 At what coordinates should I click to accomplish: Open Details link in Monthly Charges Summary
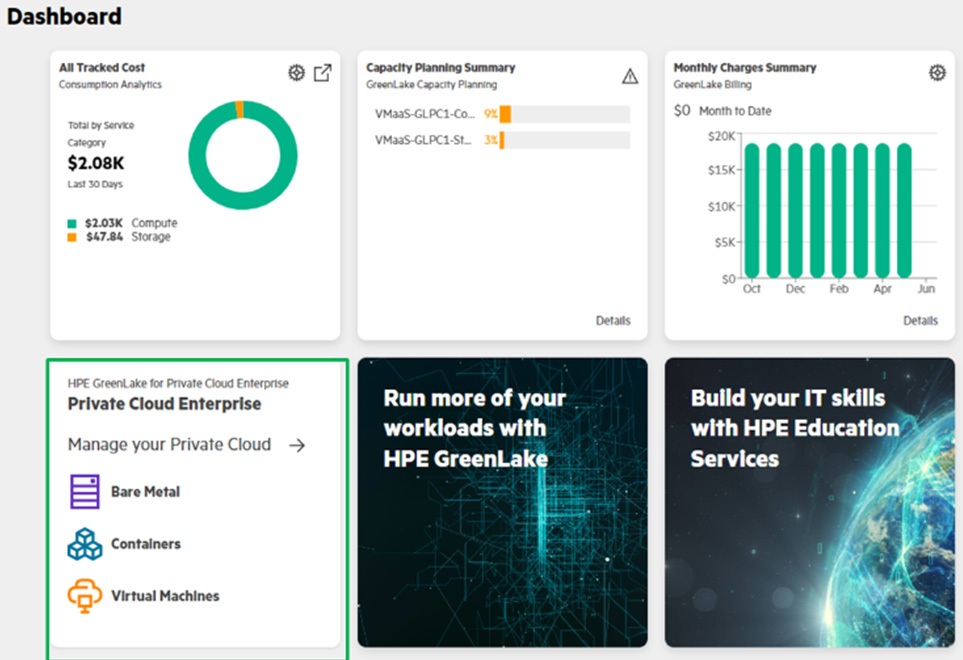(x=920, y=320)
